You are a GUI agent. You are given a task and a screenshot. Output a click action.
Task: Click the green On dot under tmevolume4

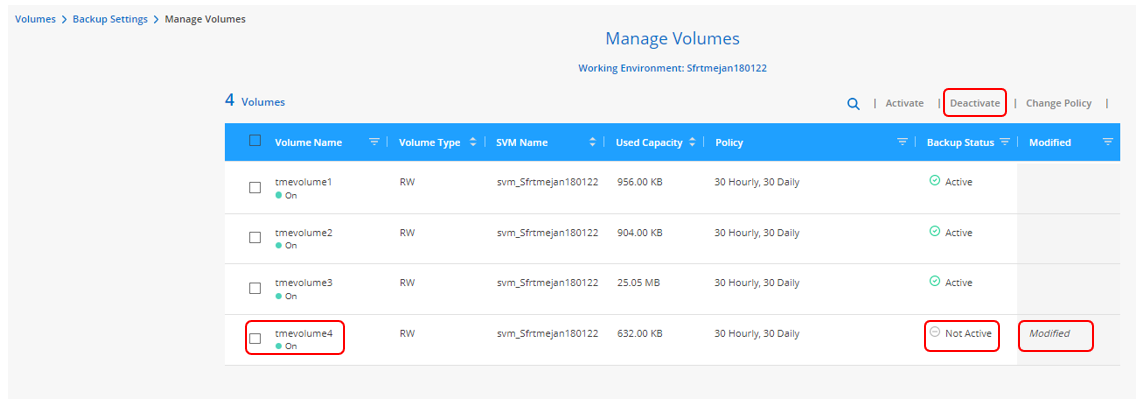(x=278, y=346)
